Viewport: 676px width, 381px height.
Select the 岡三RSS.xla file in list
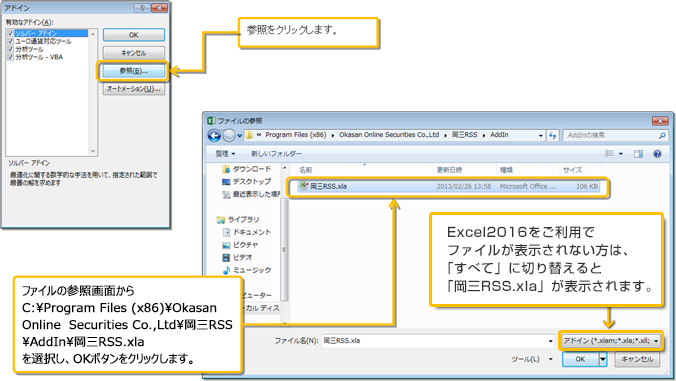(x=448, y=187)
